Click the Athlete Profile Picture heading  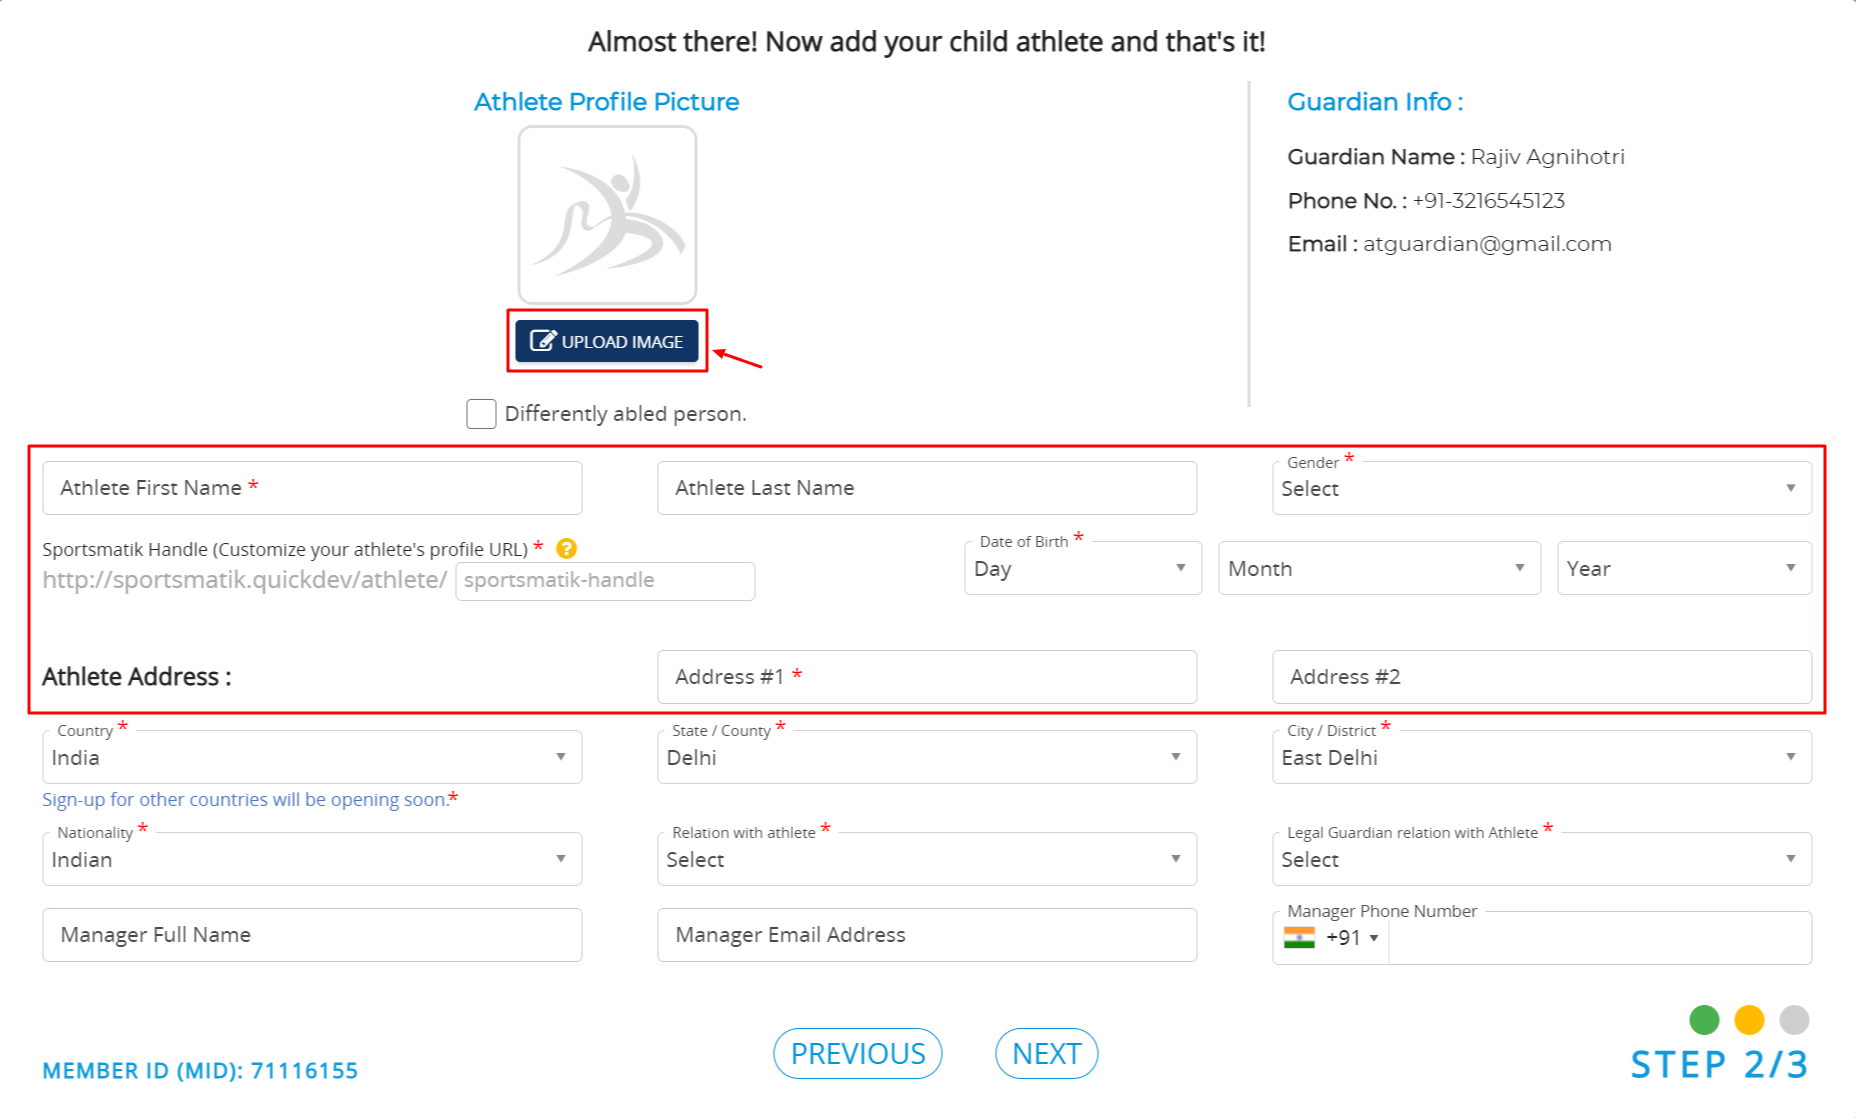(607, 102)
